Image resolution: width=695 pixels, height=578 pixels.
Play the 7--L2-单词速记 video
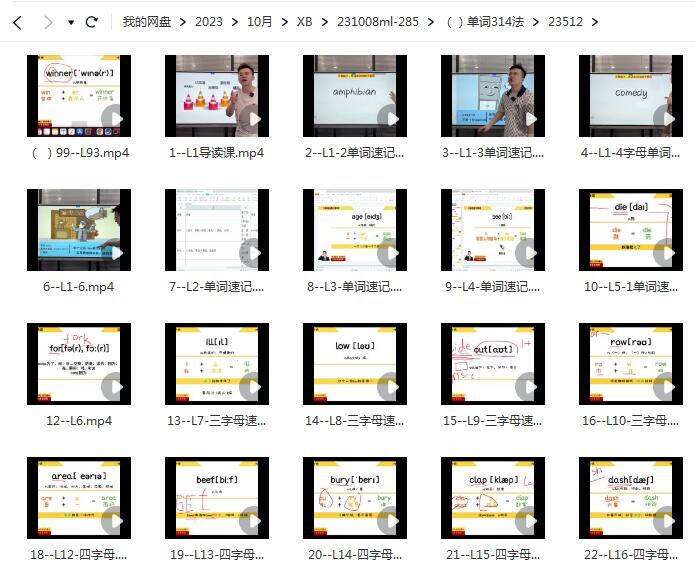[253, 253]
